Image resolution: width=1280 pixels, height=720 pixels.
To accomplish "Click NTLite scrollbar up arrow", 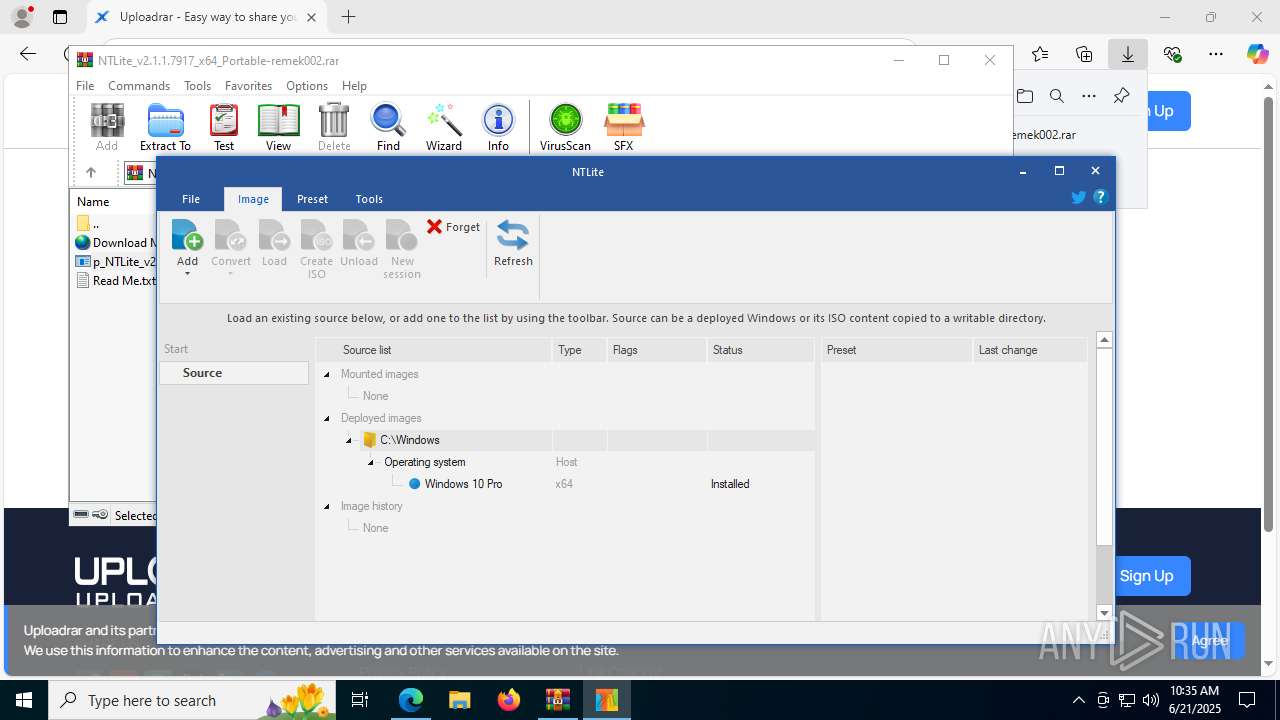I will point(1104,340).
